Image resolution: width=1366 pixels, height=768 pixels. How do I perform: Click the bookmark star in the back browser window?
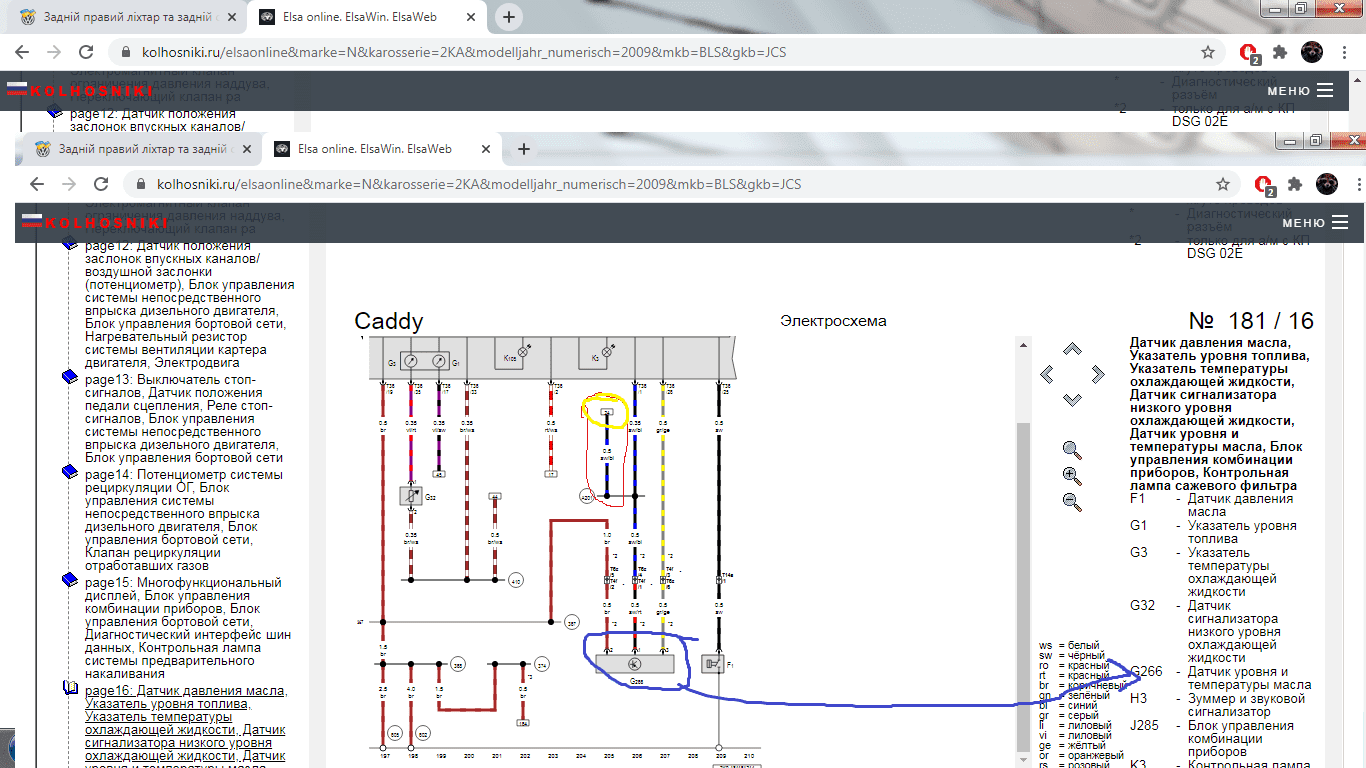(x=1208, y=52)
